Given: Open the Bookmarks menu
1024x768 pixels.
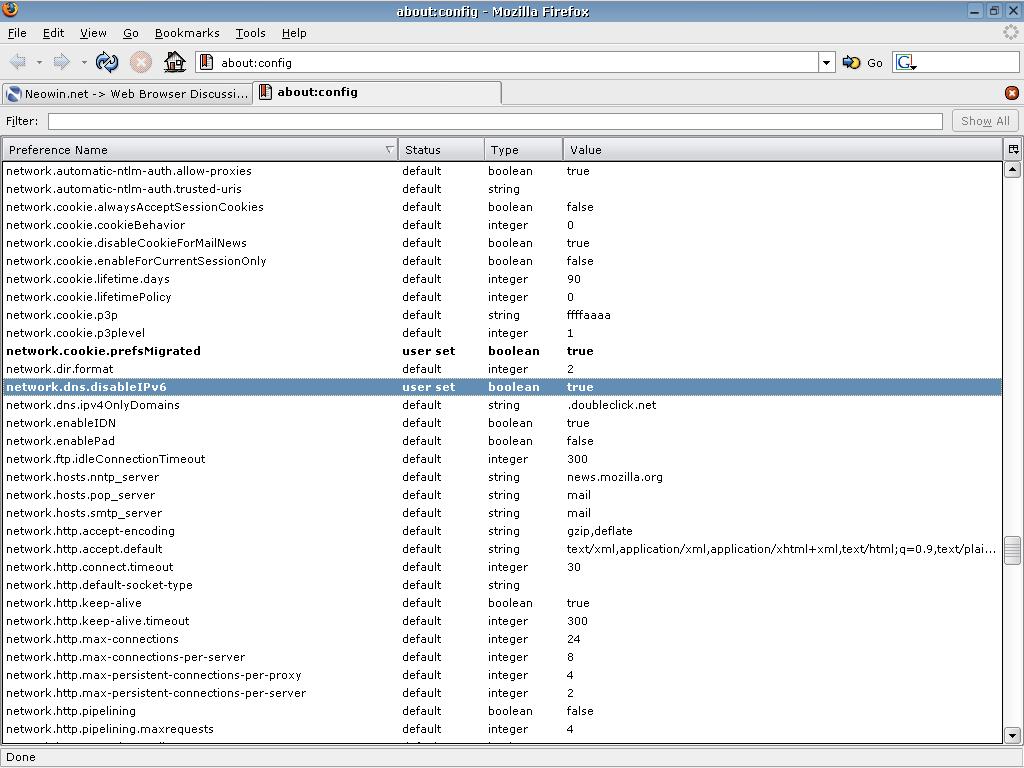Looking at the screenshot, I should click(187, 33).
